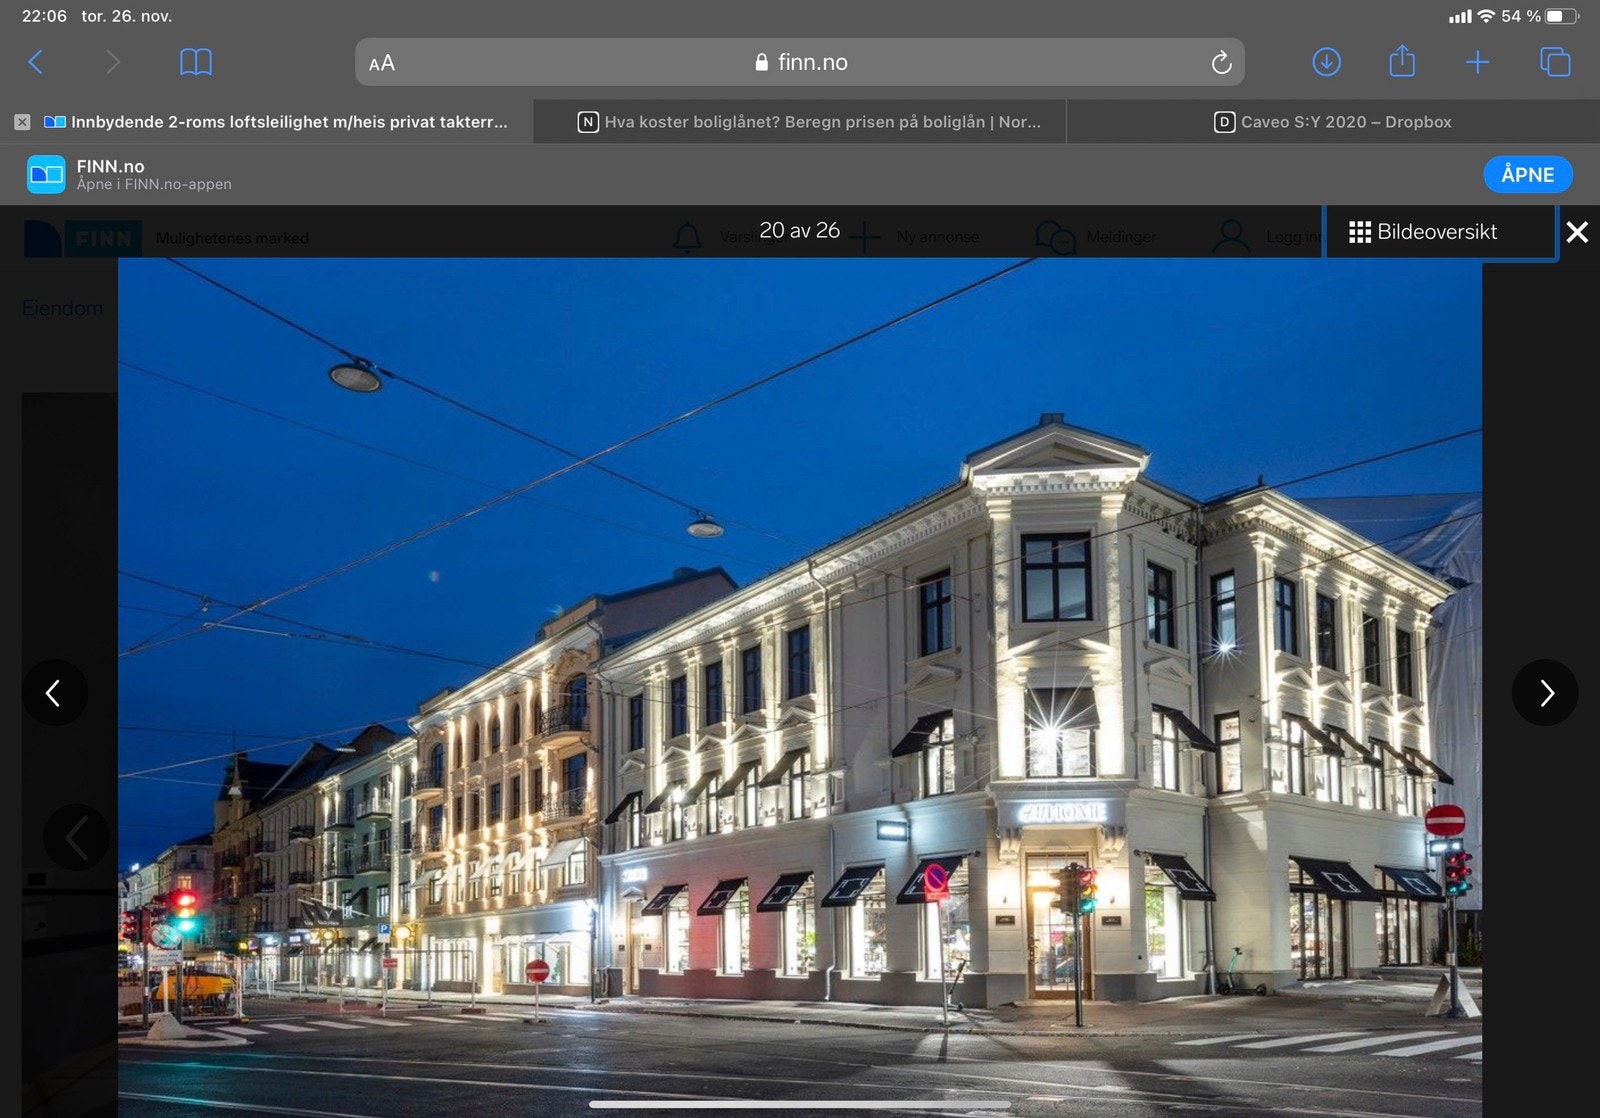Tap the battery indicator in status bar

click(x=1562, y=16)
